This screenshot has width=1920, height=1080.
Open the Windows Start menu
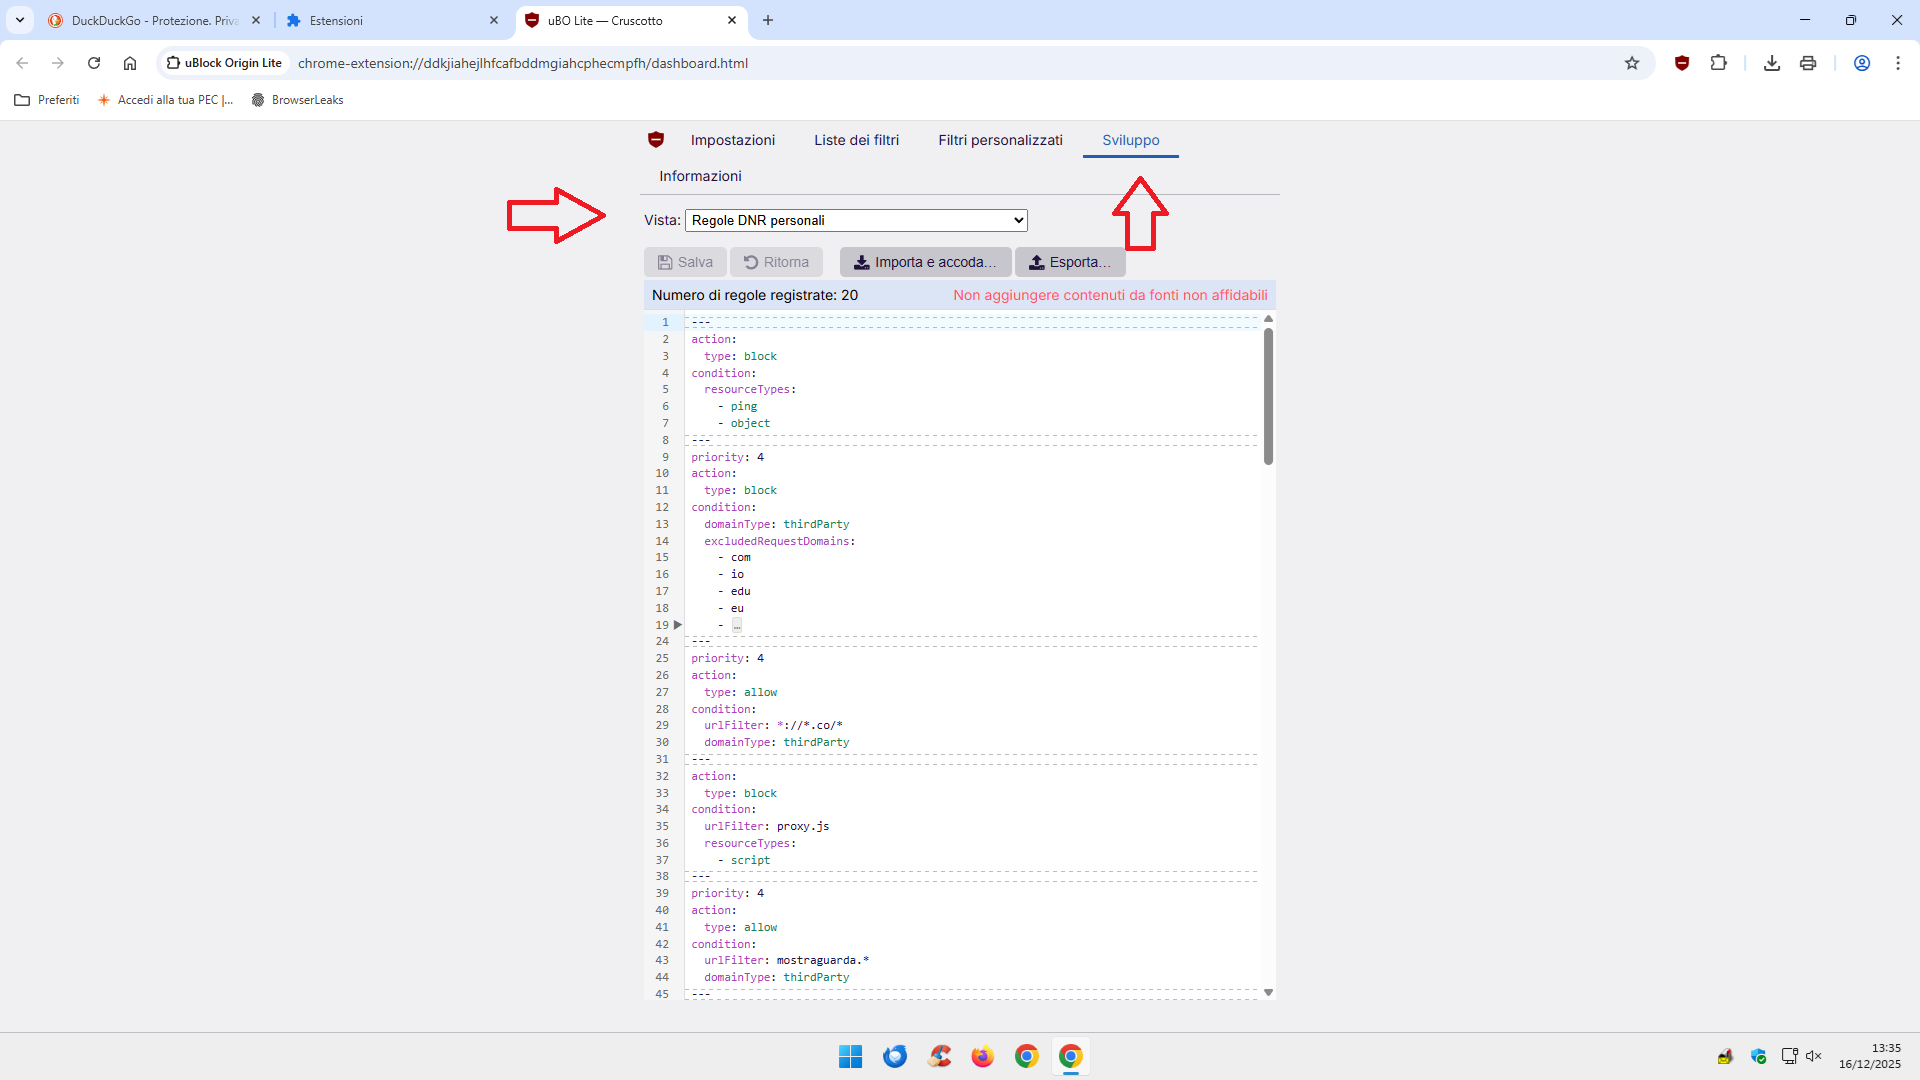coord(851,1056)
